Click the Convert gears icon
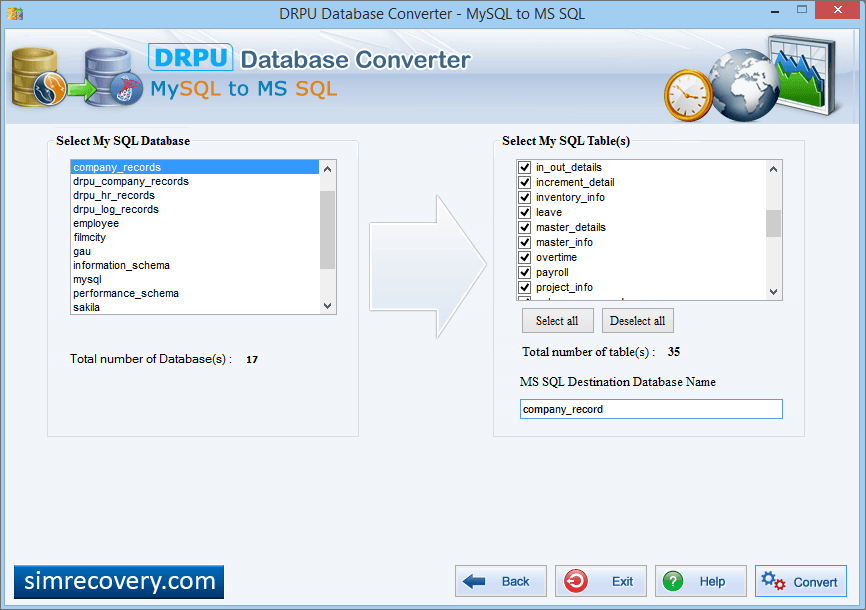This screenshot has width=866, height=610. tap(773, 581)
